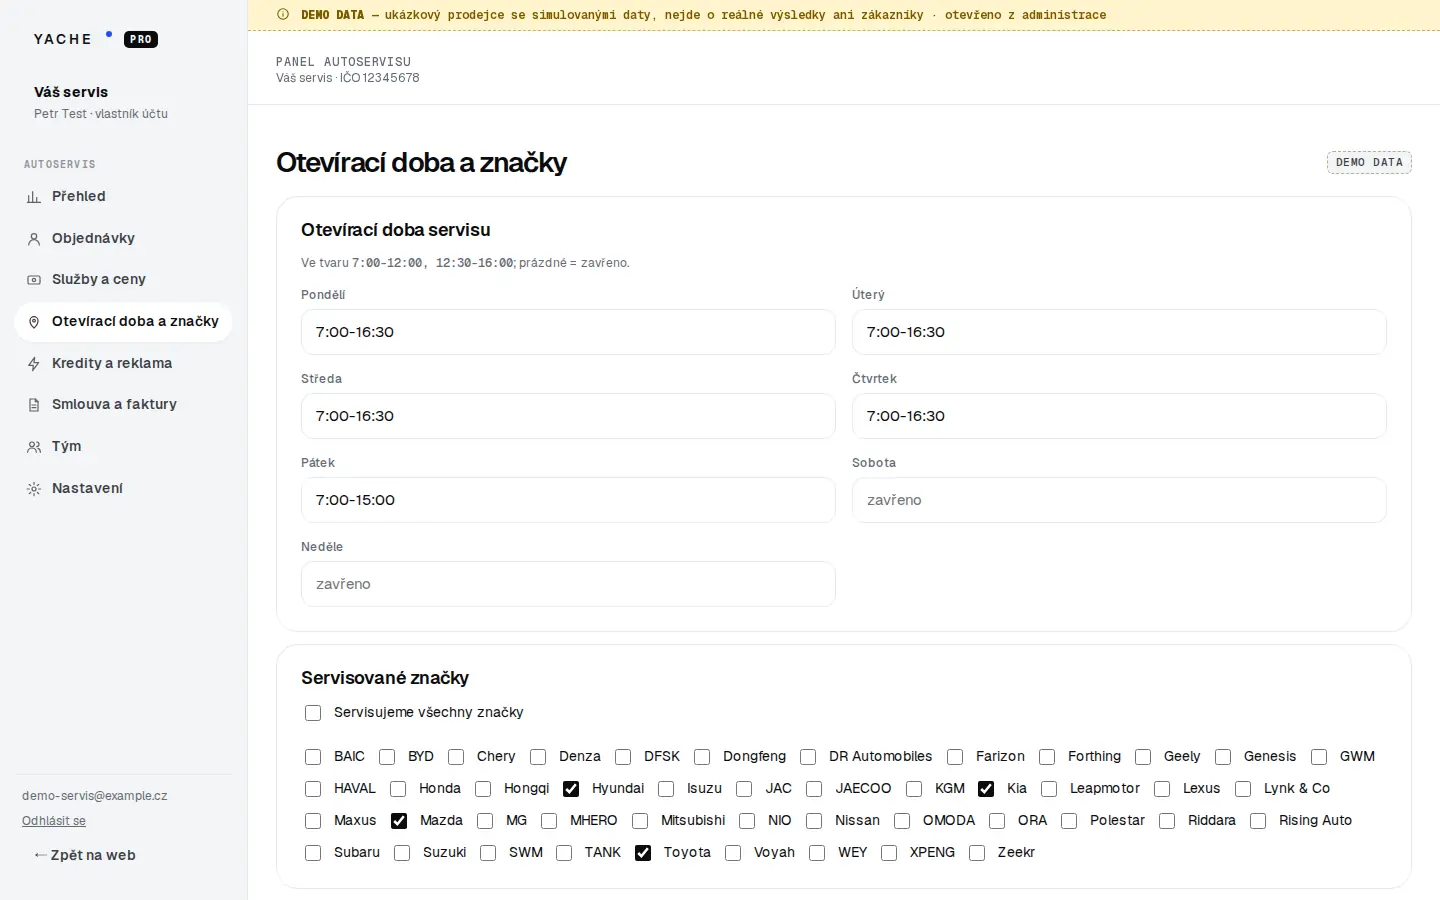Open the Přehled menu item
Viewport: 1440px width, 900px height.
[123, 197]
